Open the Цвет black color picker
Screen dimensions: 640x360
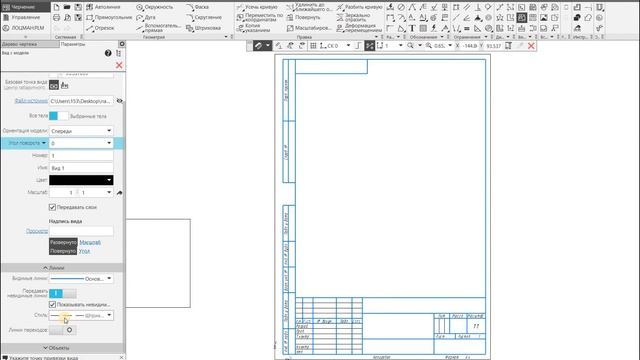click(81, 180)
